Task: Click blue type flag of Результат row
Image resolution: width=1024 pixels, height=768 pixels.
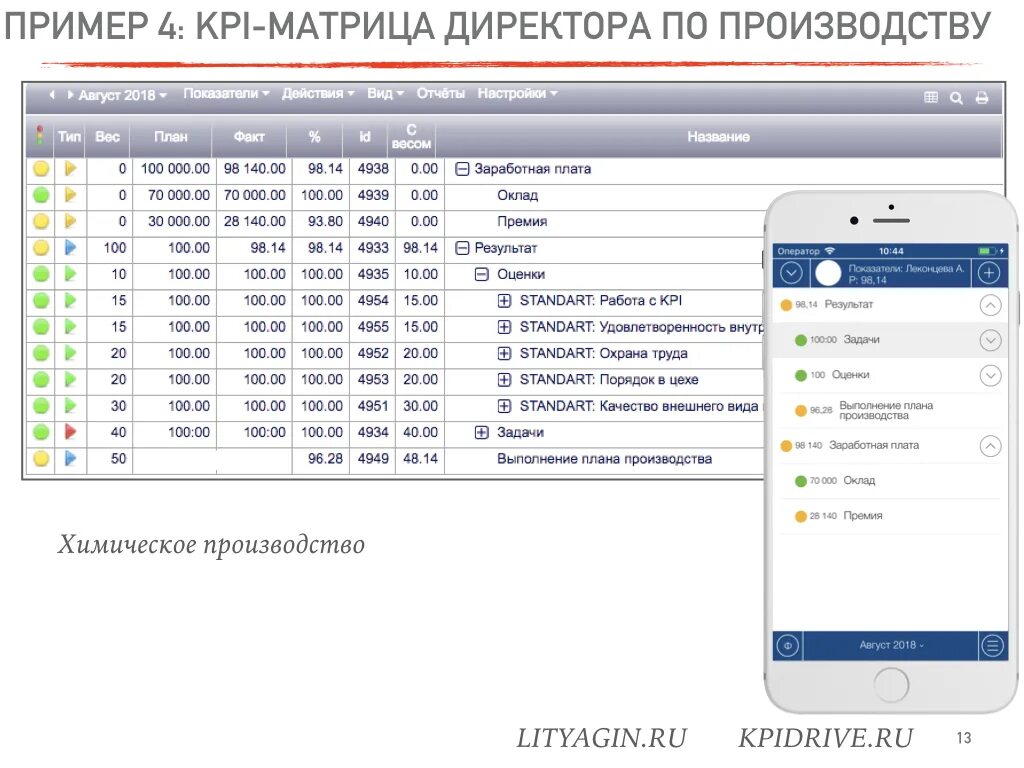Action: tap(71, 248)
